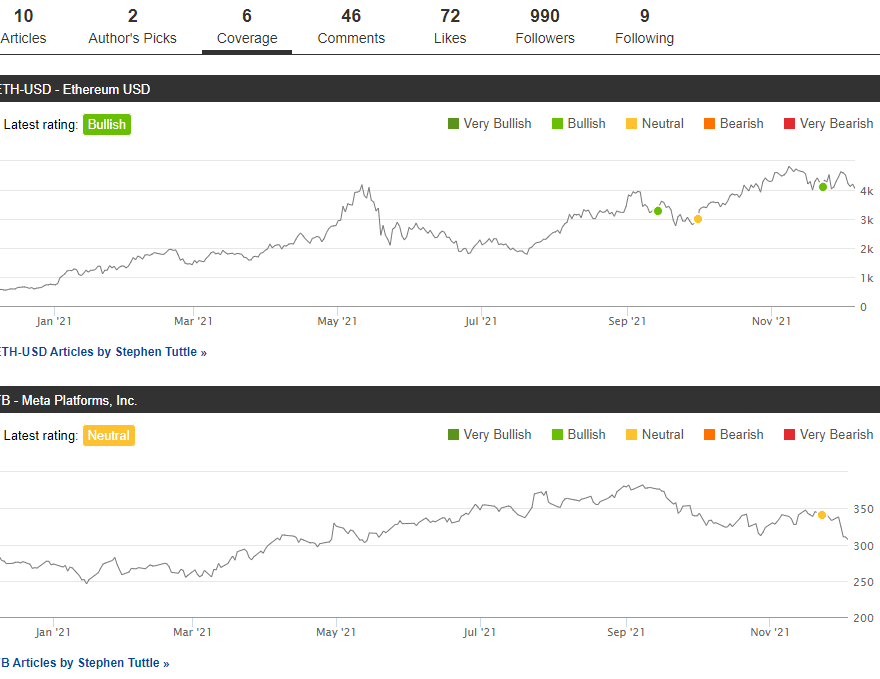Click the Jan '21 label on Meta chart
This screenshot has width=880, height=679.
tap(53, 632)
